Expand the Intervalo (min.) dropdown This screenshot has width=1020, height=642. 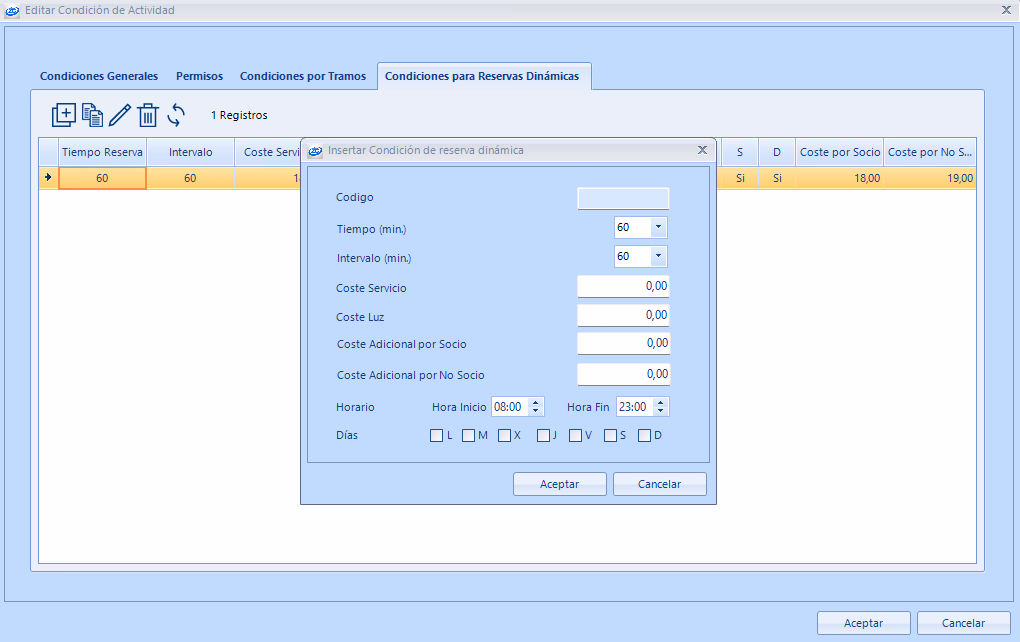click(x=658, y=257)
